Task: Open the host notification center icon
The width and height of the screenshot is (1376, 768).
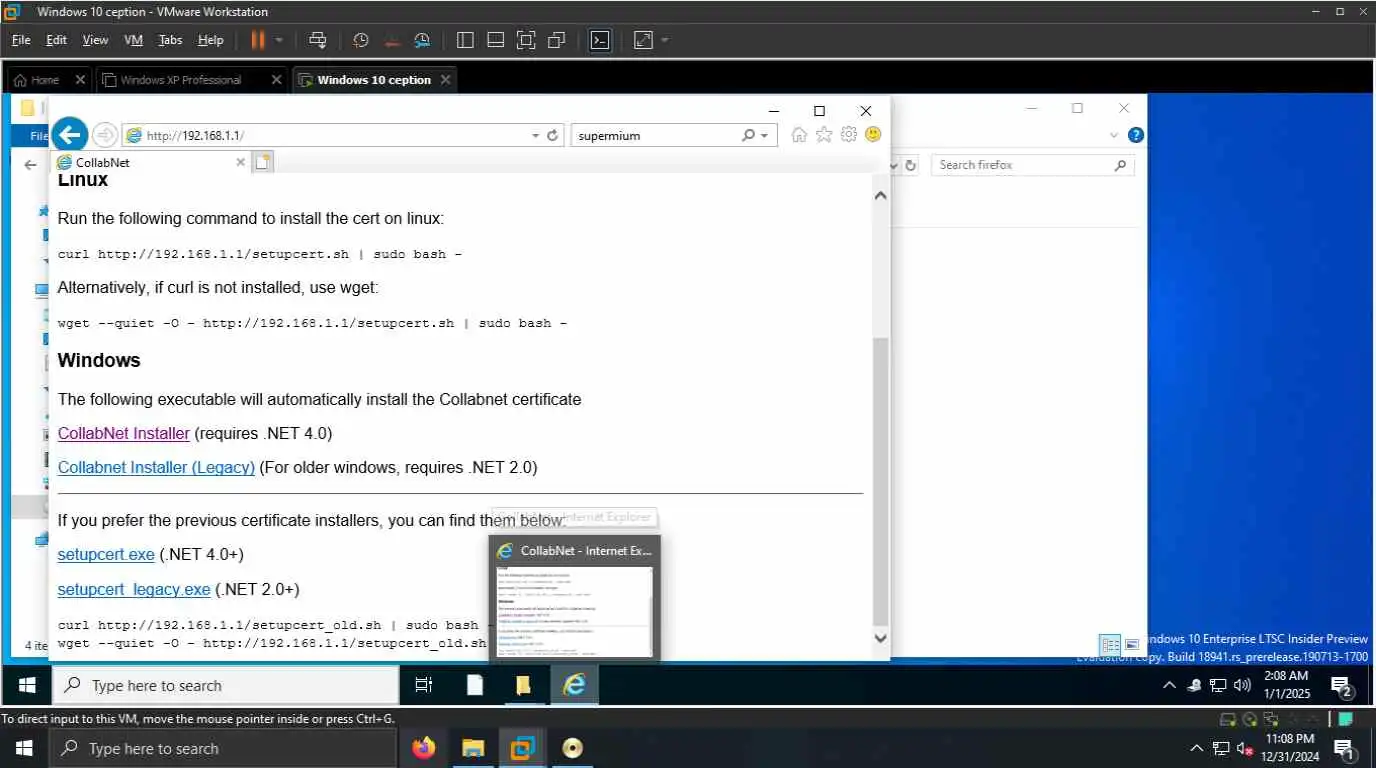Action: pos(1345,748)
